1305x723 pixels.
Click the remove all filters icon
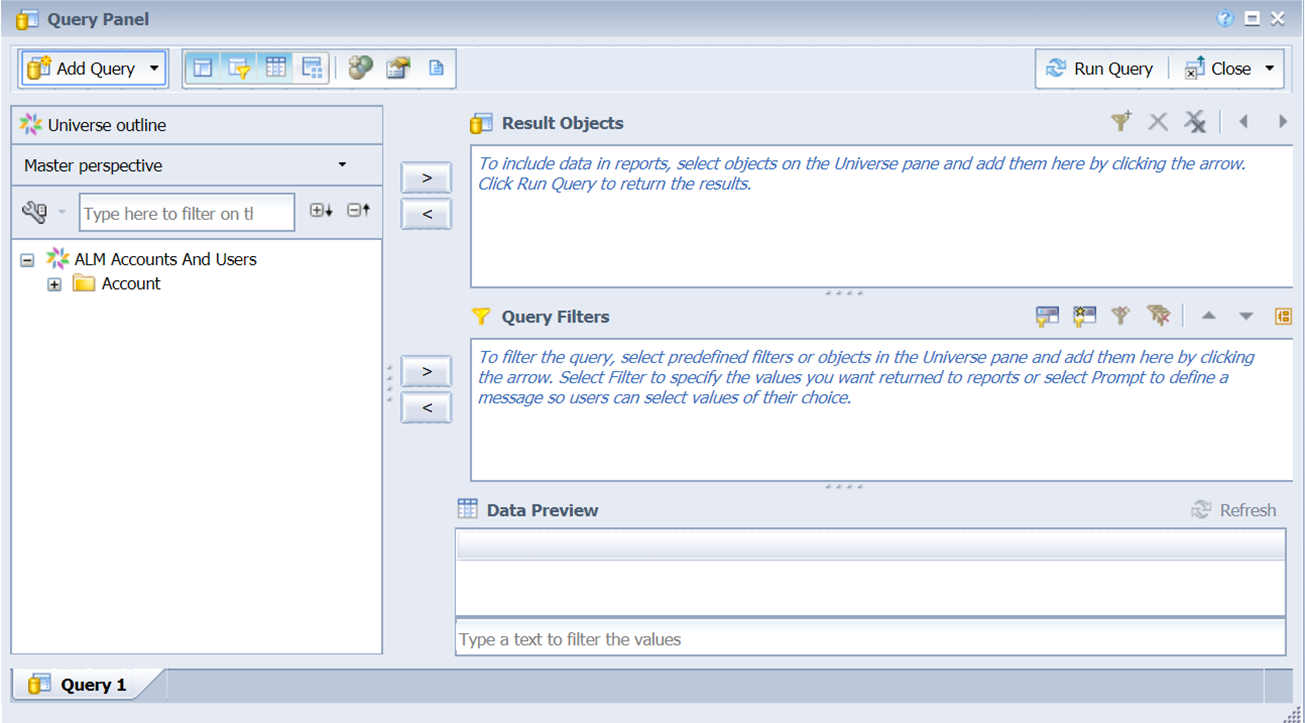[1158, 316]
